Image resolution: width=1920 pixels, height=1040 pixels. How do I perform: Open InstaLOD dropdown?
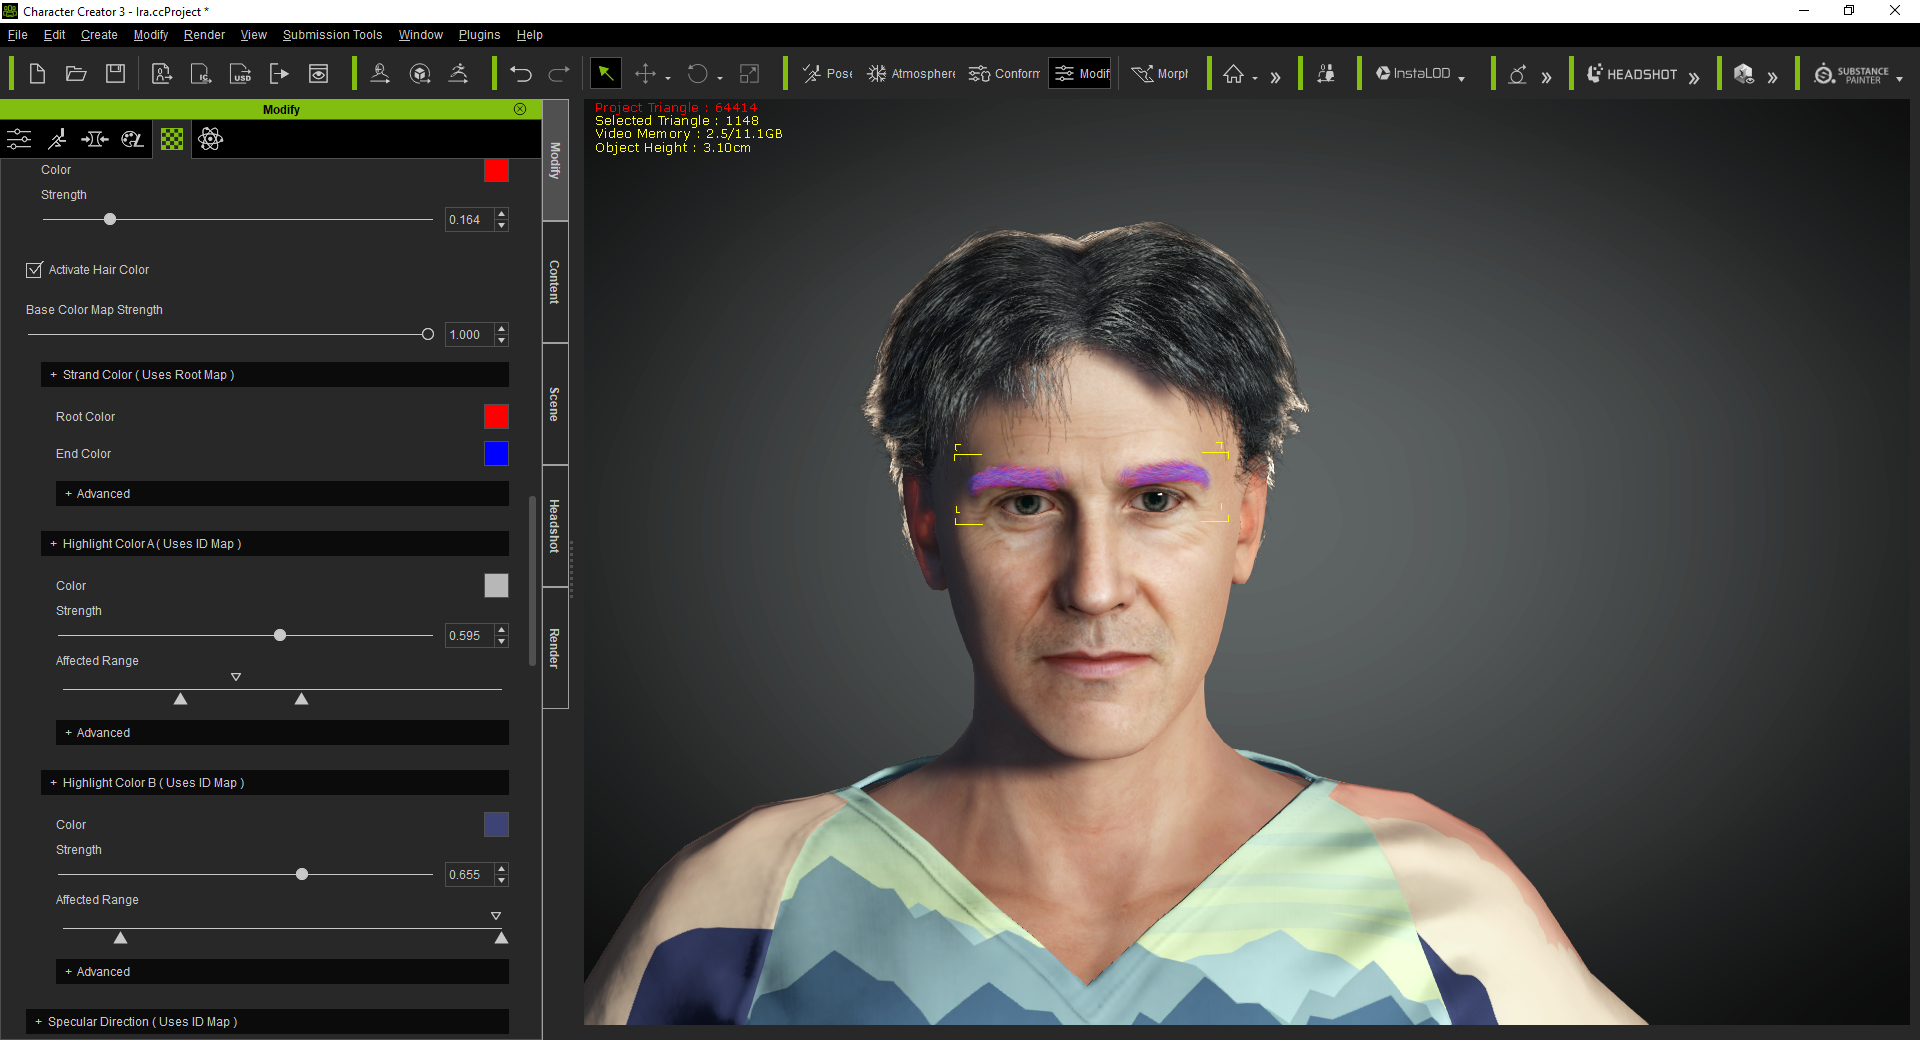1462,78
